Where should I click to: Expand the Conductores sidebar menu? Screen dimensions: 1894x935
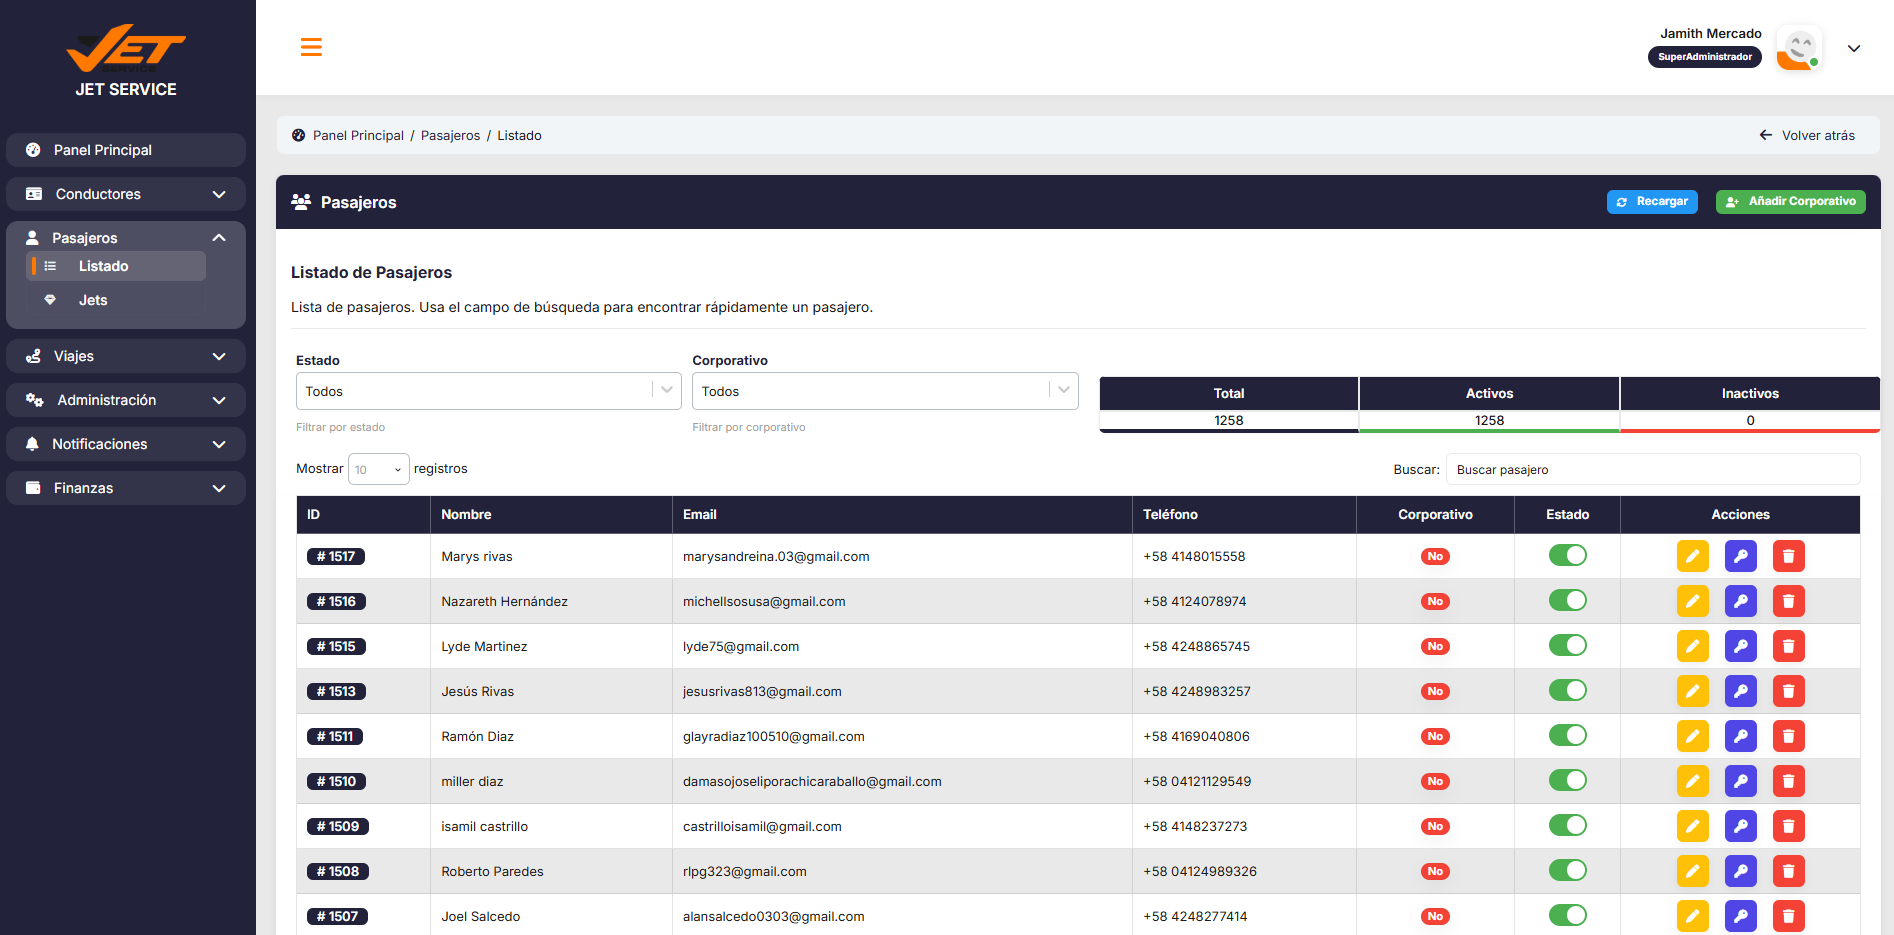pos(126,194)
